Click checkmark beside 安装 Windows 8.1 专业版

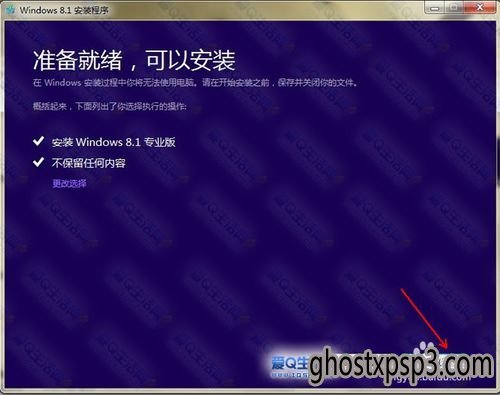tap(39, 141)
